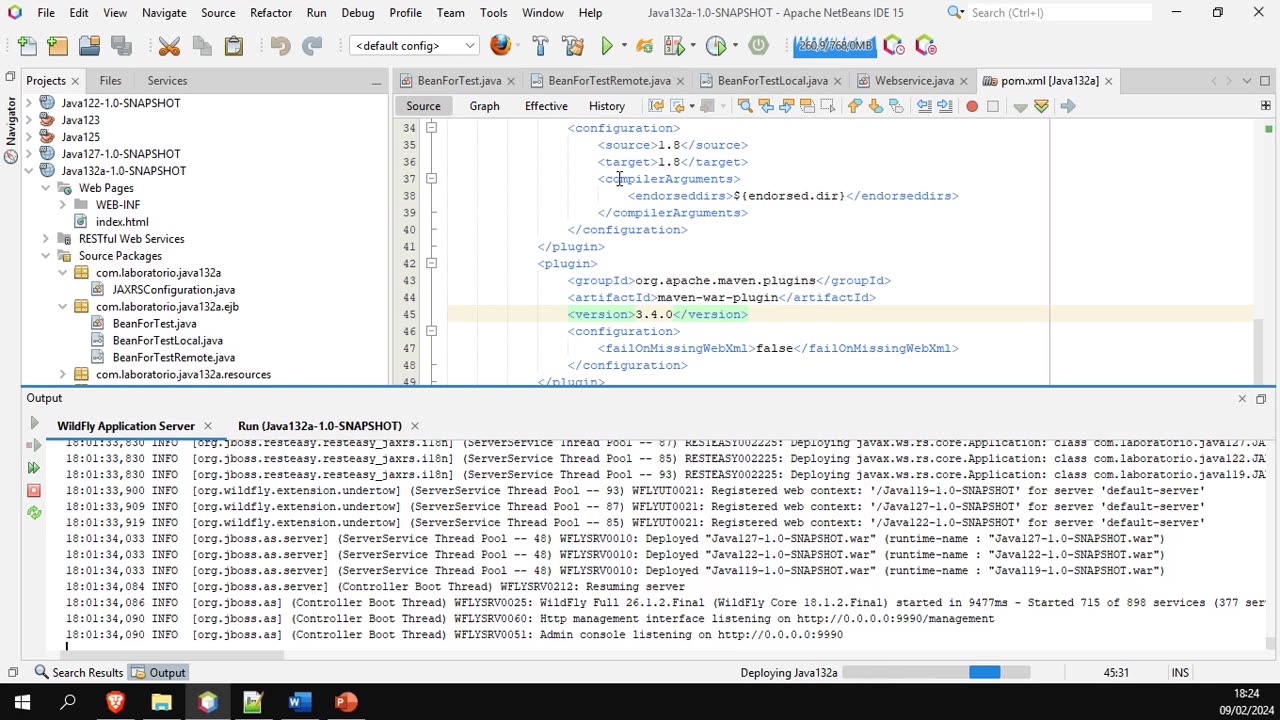Click the Undo arrow icon
The image size is (1280, 720).
tap(280, 46)
